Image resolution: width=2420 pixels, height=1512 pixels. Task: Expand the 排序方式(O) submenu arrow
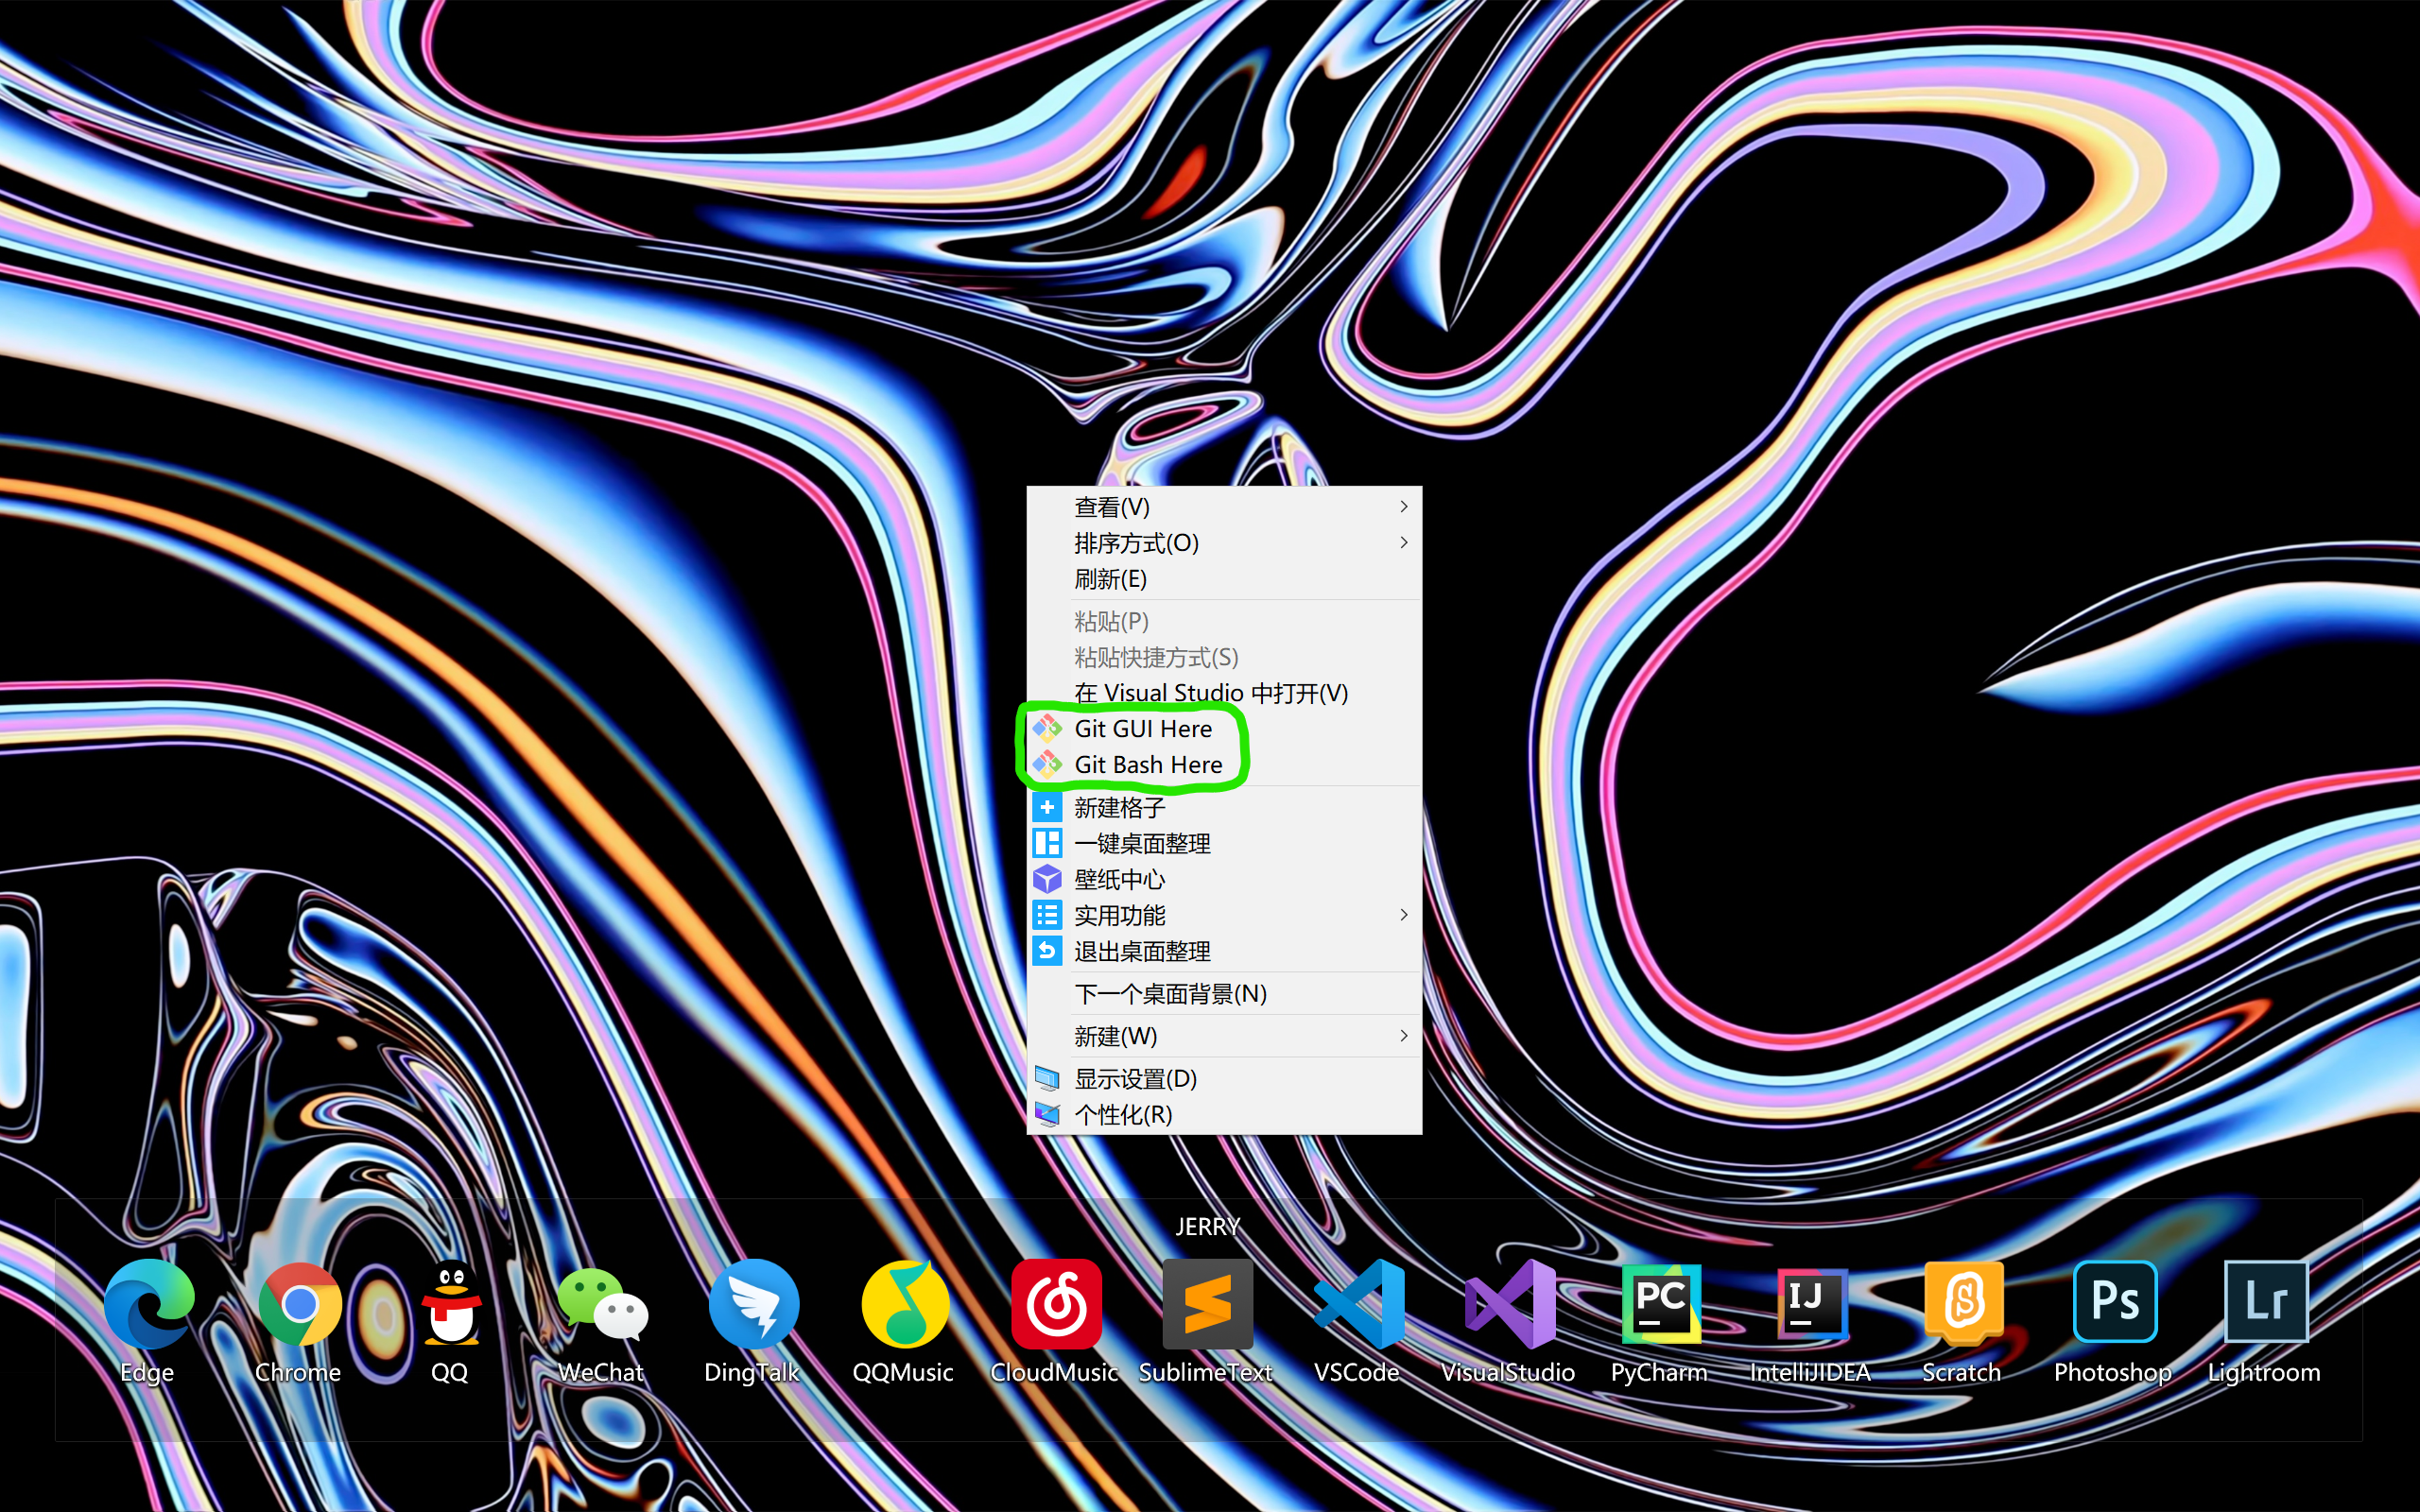coord(1404,542)
